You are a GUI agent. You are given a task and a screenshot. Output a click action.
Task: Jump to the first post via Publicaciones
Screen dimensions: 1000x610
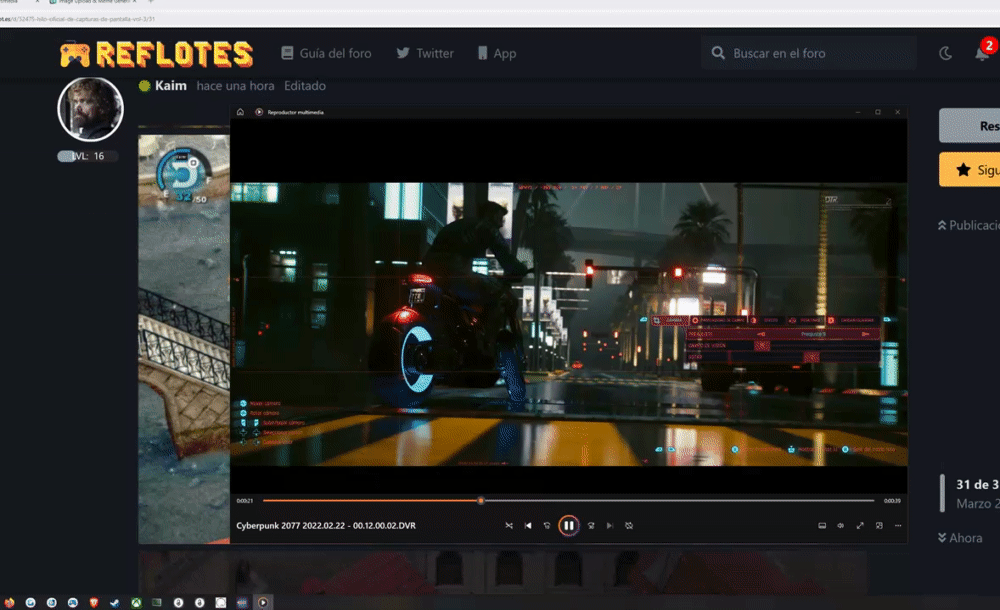pos(968,225)
